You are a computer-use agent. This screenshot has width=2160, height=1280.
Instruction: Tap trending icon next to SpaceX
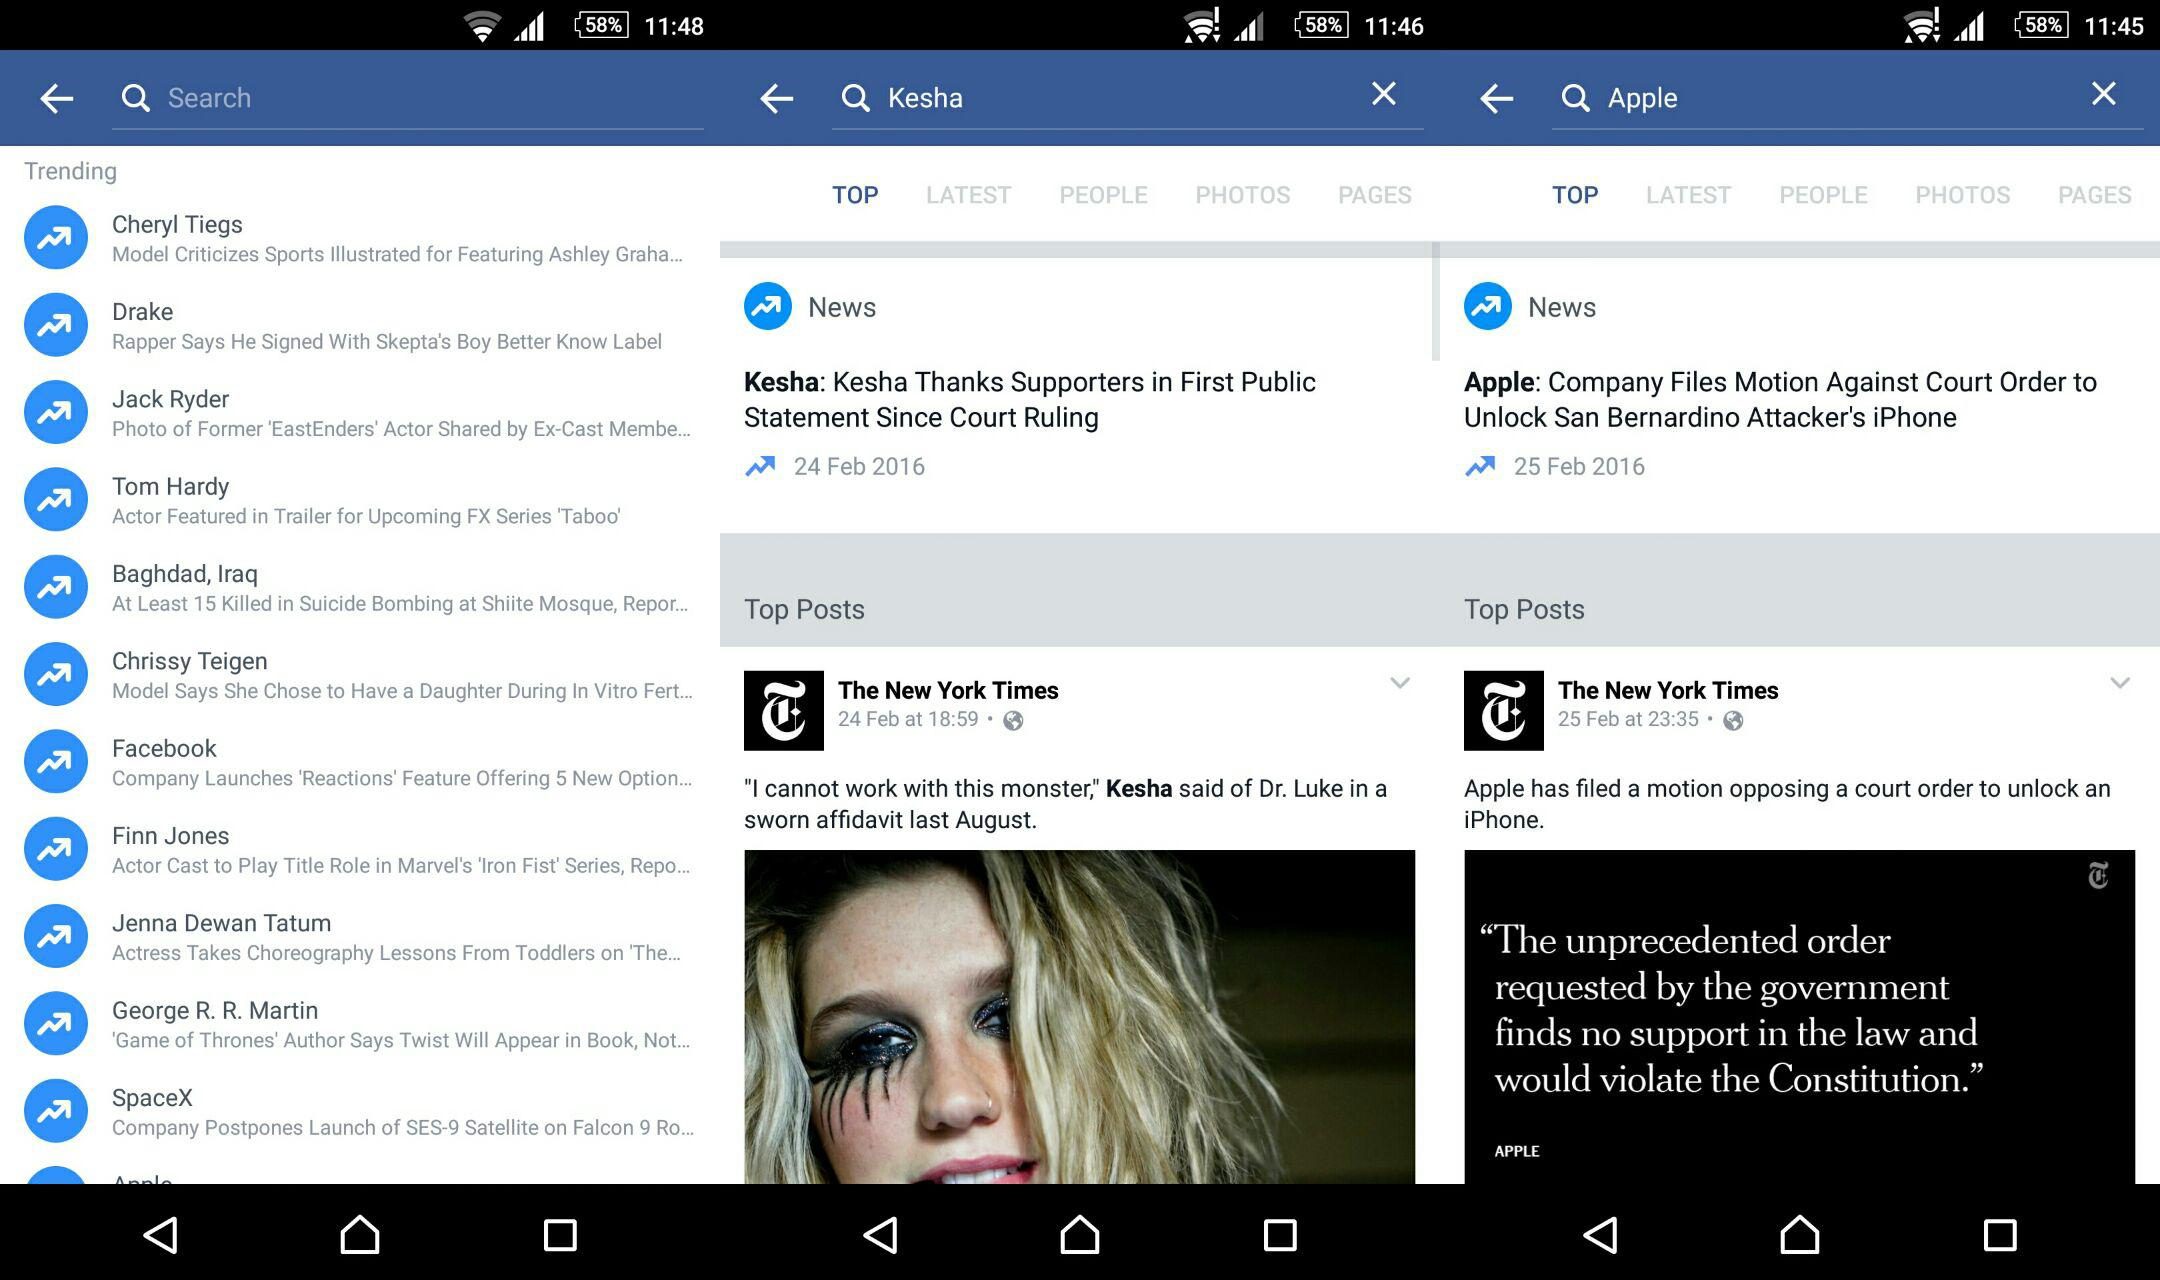pos(56,1111)
